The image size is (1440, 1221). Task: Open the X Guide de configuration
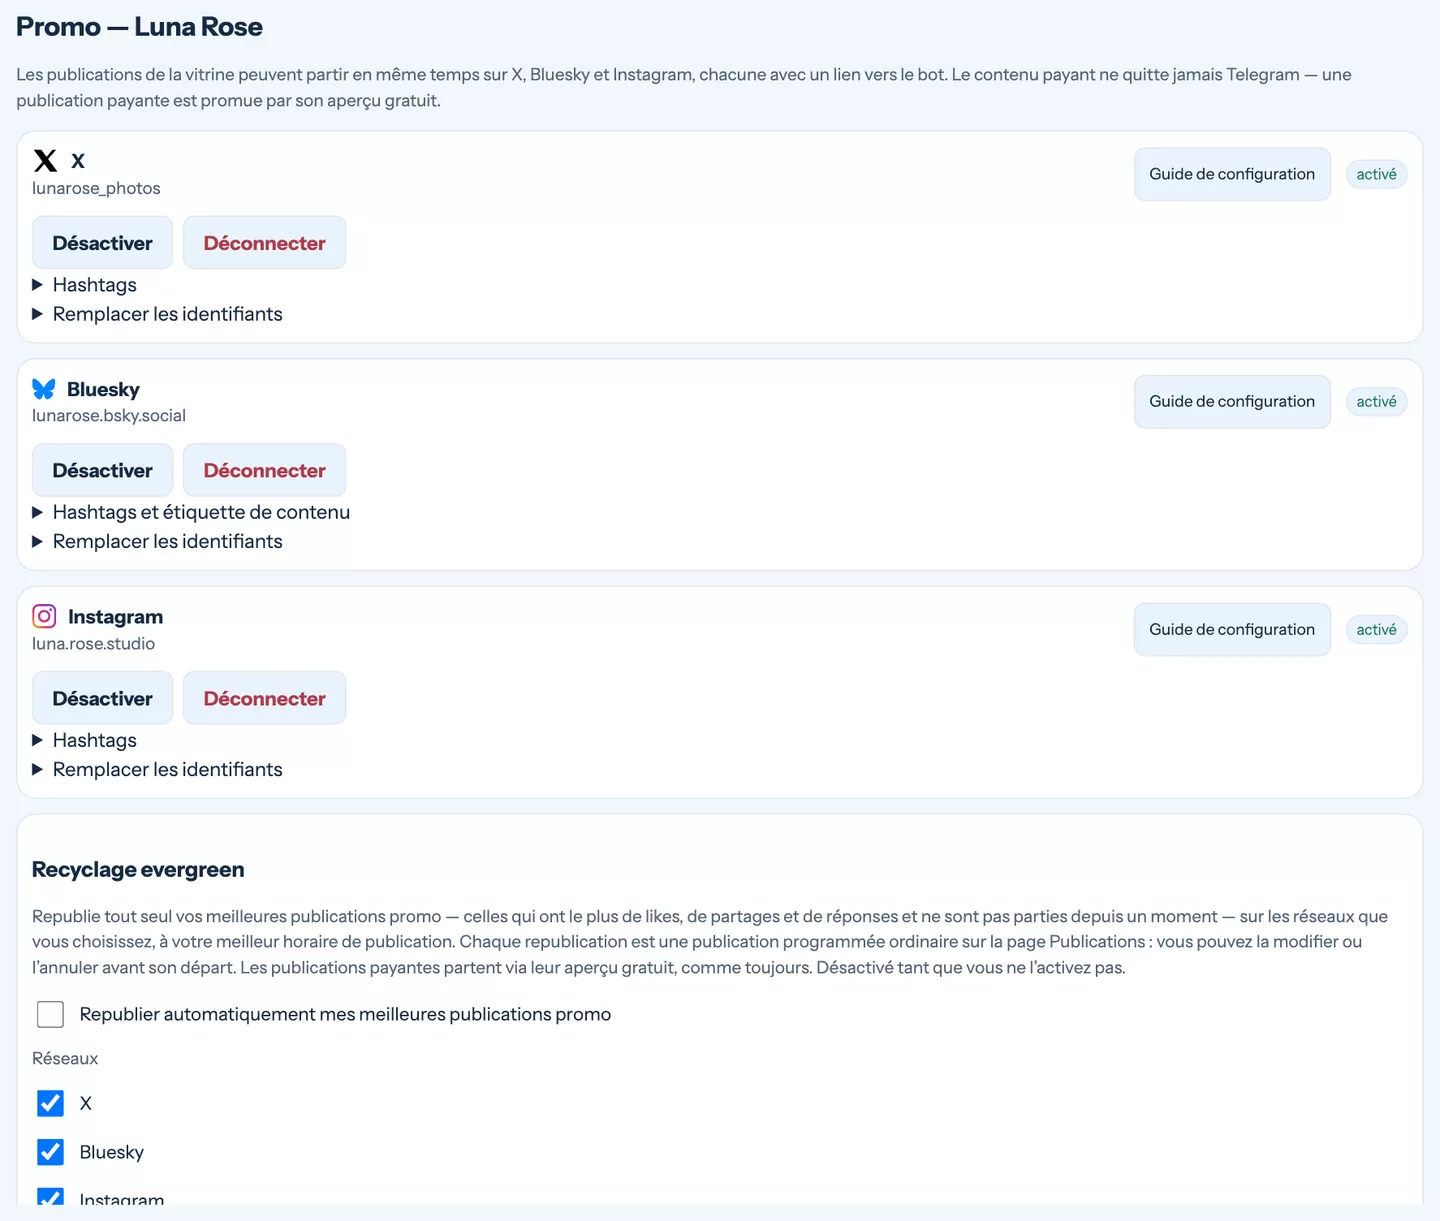click(x=1232, y=174)
